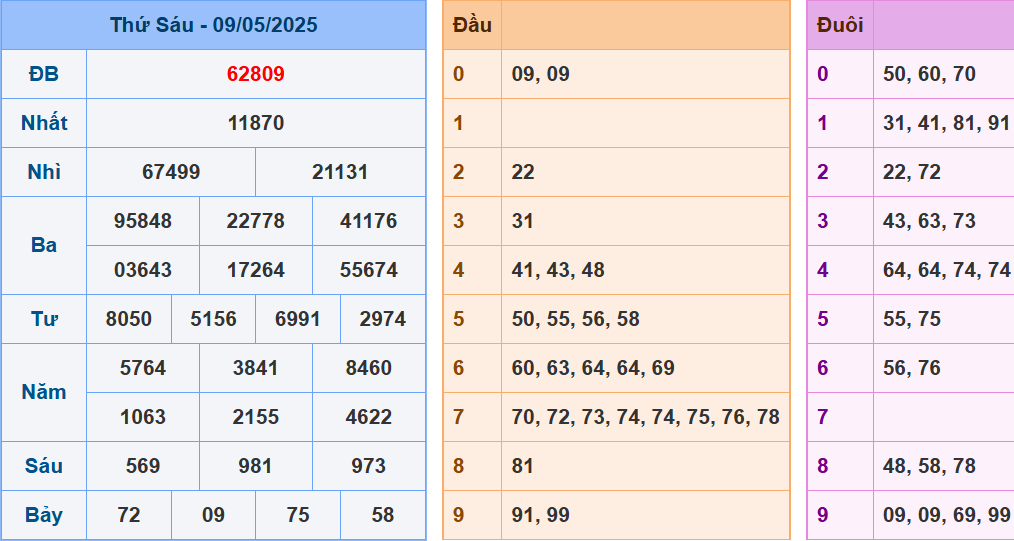Screen dimensions: 1014x541
Task: Select the Bảy prize number 75
Action: 297,515
